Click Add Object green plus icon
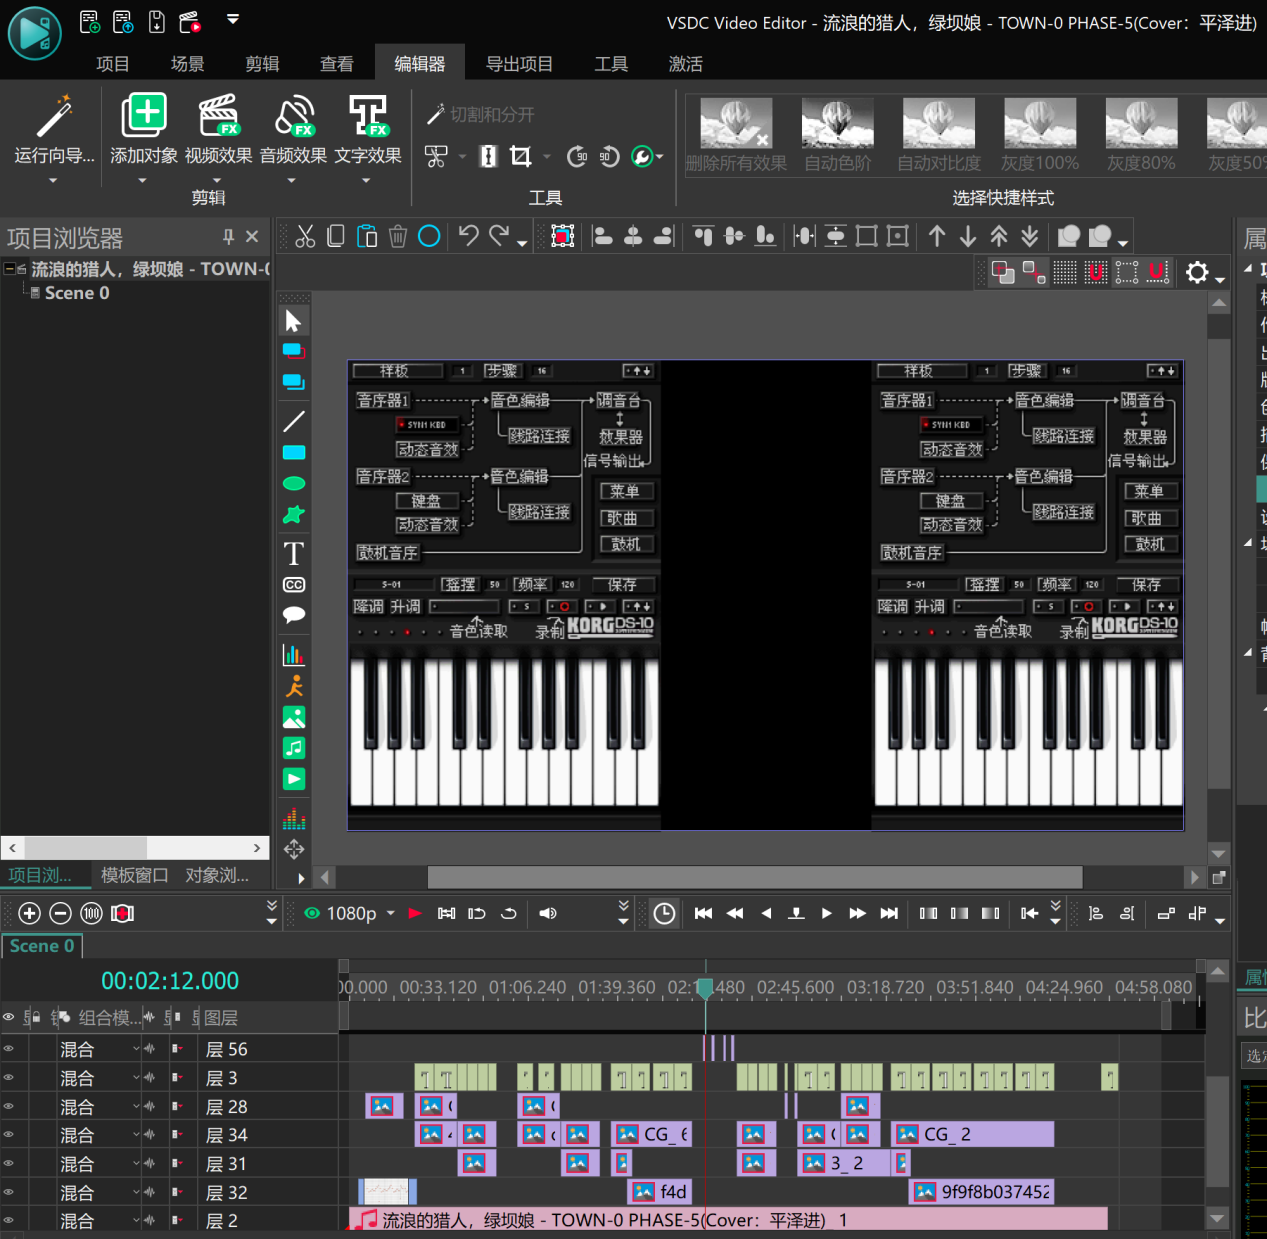Viewport: 1267px width, 1239px height. [144, 116]
